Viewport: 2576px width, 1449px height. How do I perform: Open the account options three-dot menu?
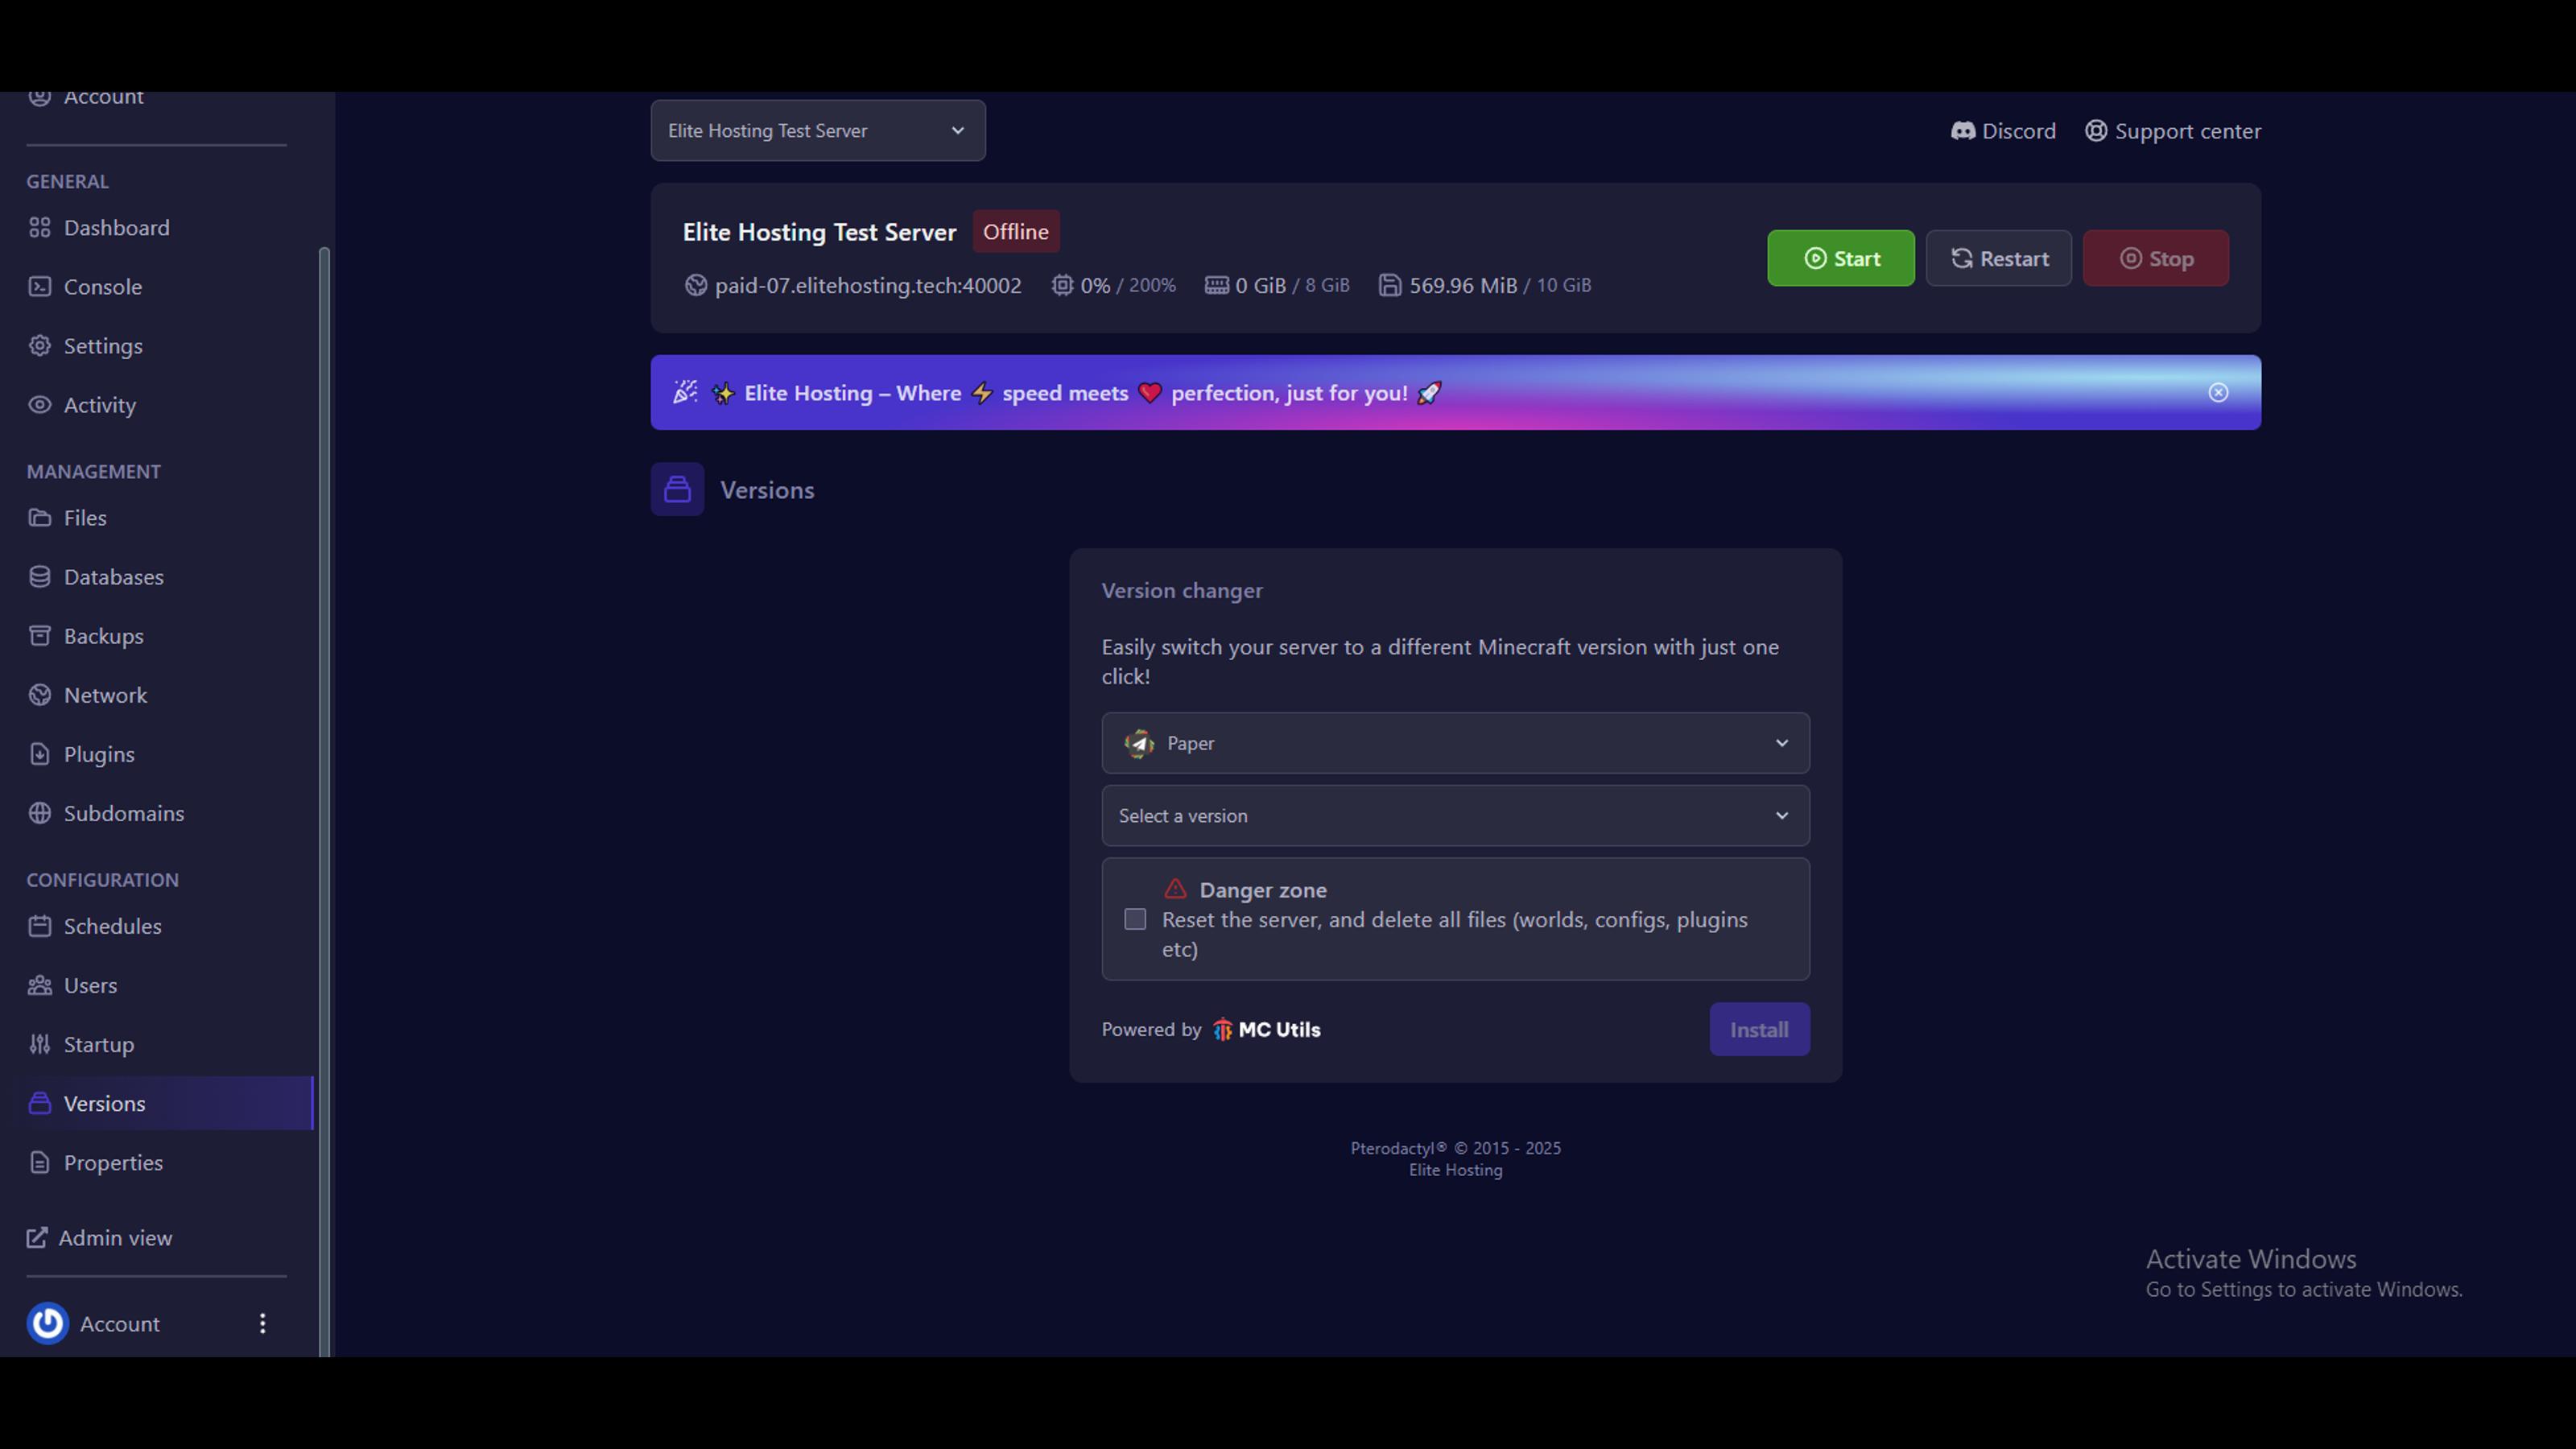coord(262,1323)
